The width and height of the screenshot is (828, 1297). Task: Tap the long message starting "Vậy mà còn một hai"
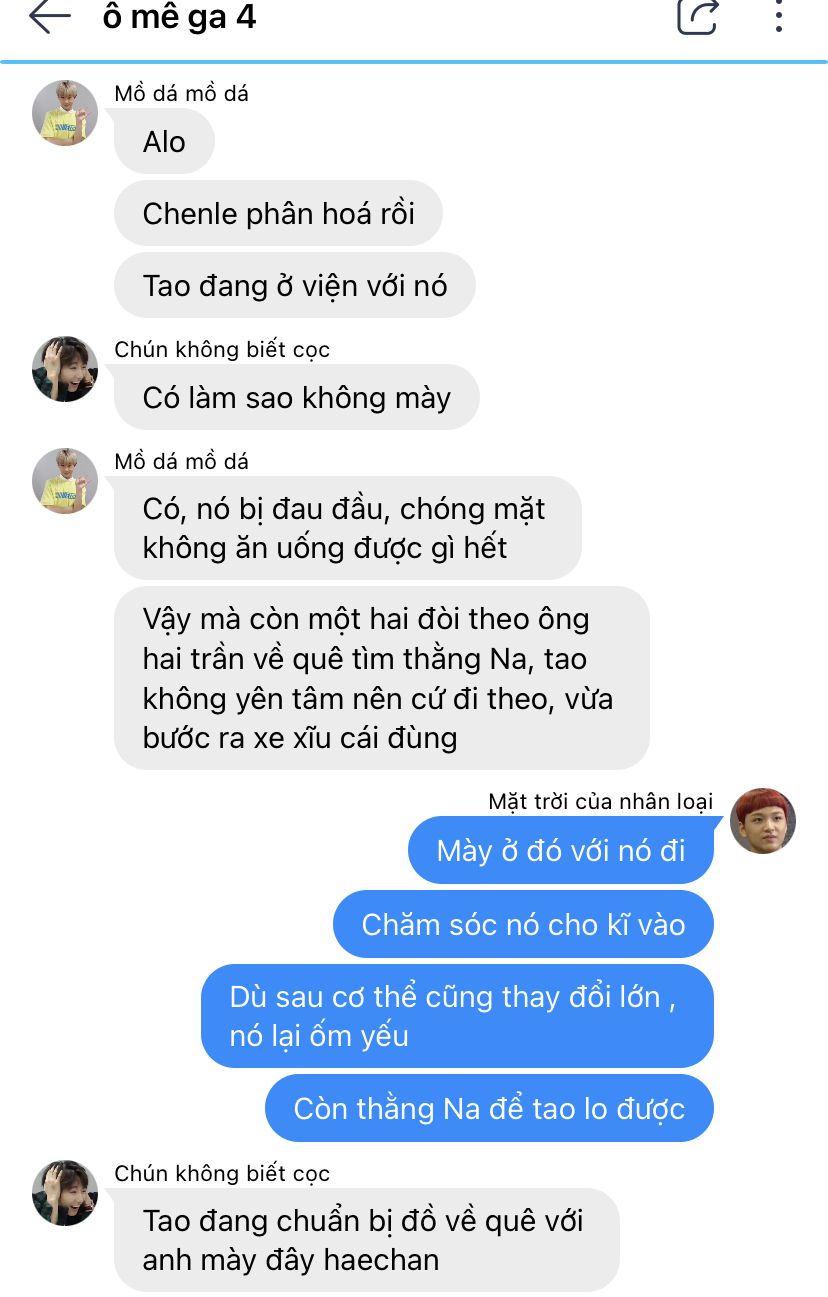coord(382,678)
